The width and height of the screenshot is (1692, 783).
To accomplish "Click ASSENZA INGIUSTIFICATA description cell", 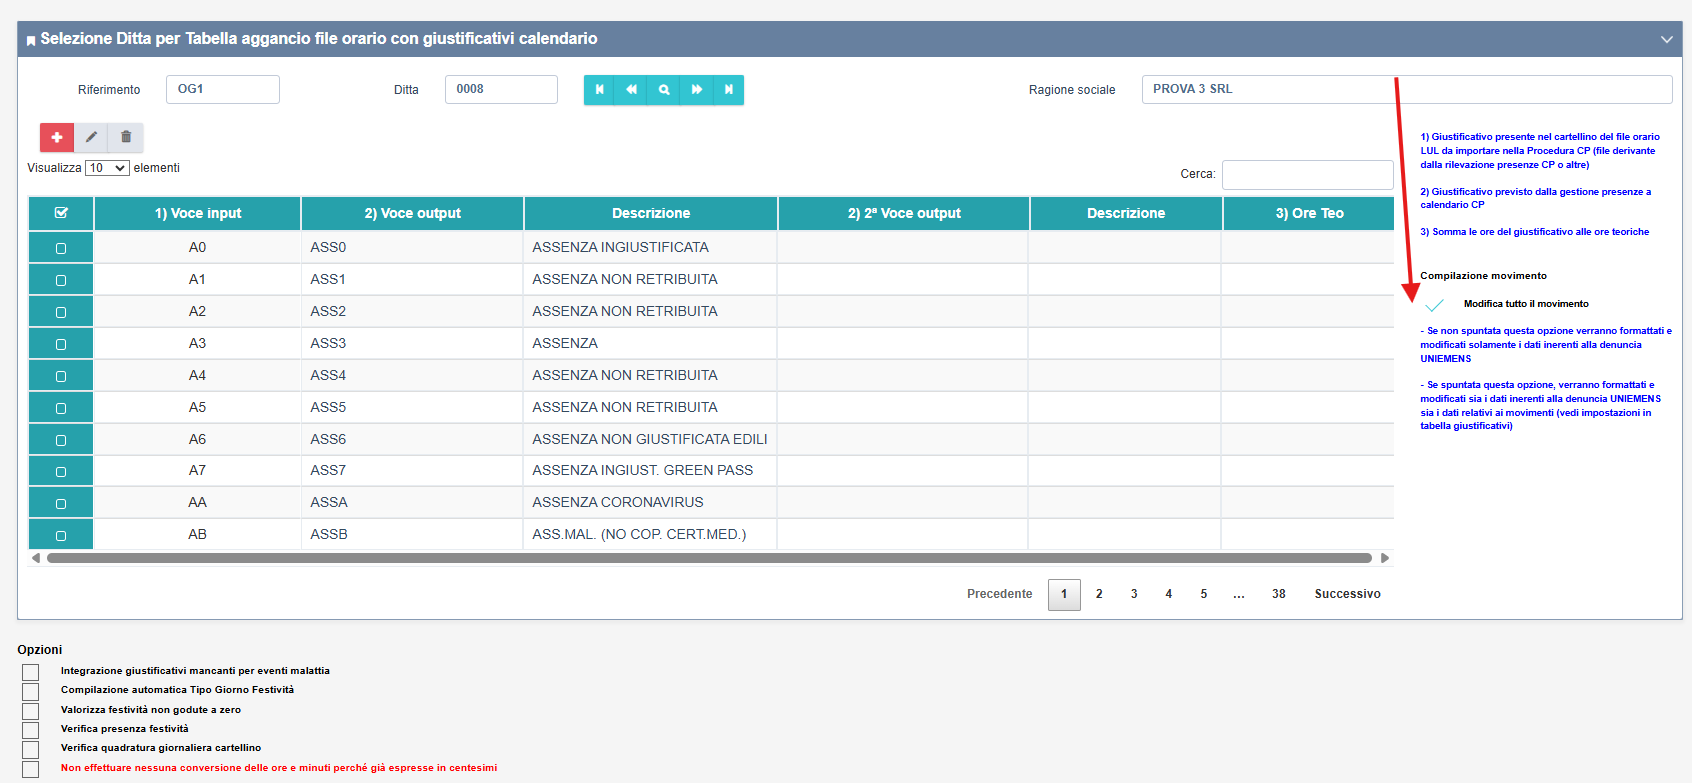I will [x=650, y=247].
